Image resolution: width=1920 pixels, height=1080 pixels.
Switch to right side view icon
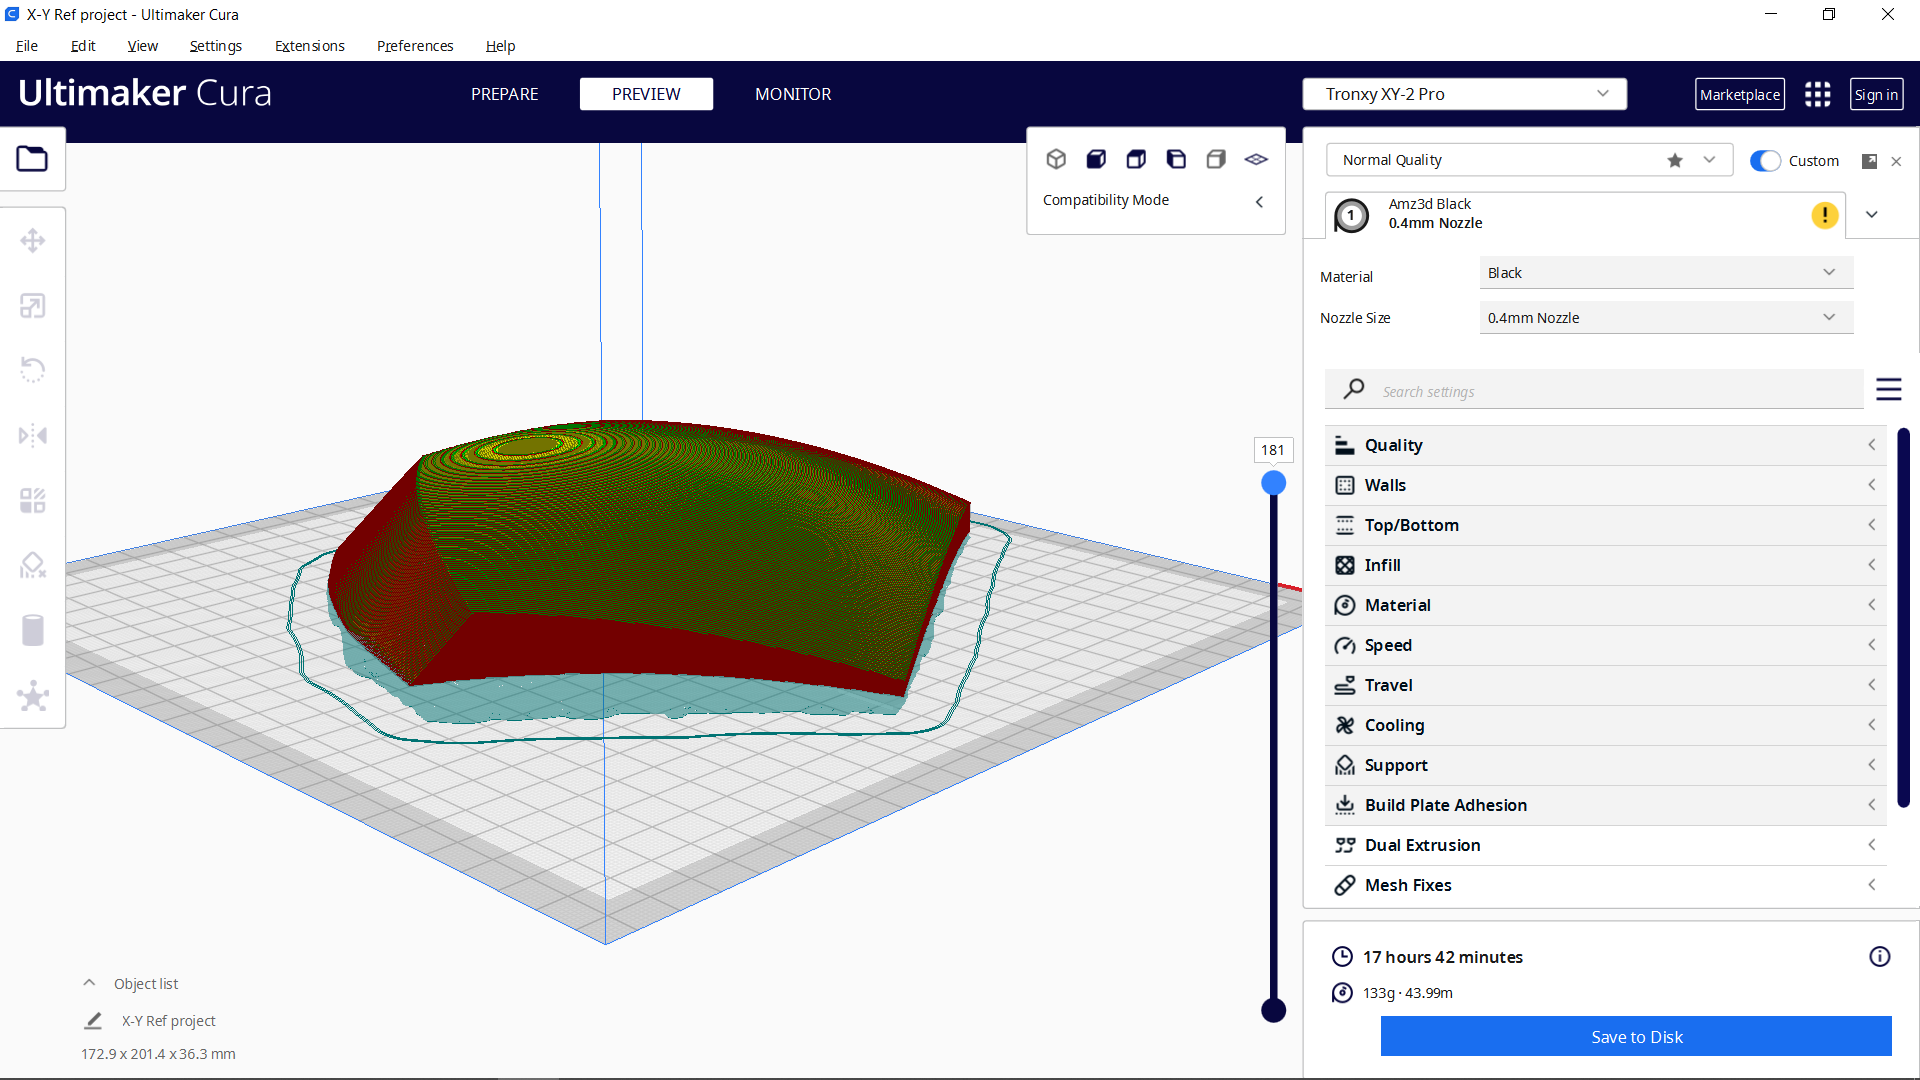pos(1216,159)
